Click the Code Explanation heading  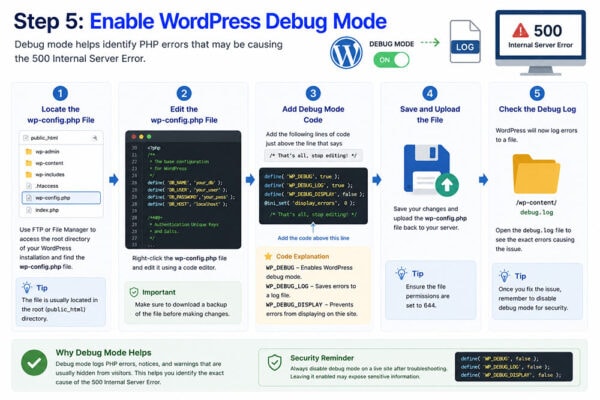click(x=302, y=256)
